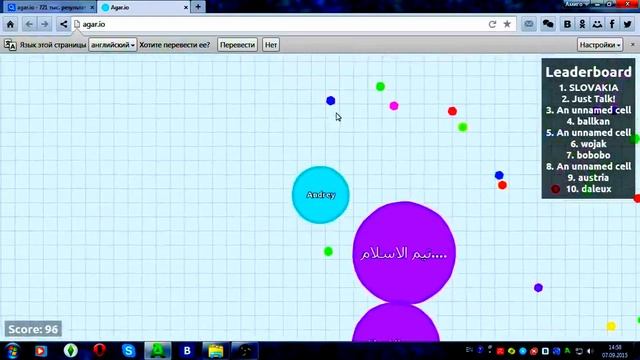Image resolution: width=640 pixels, height=360 pixels.
Task: Open the VKontakte B taskbar icon
Action: [187, 351]
